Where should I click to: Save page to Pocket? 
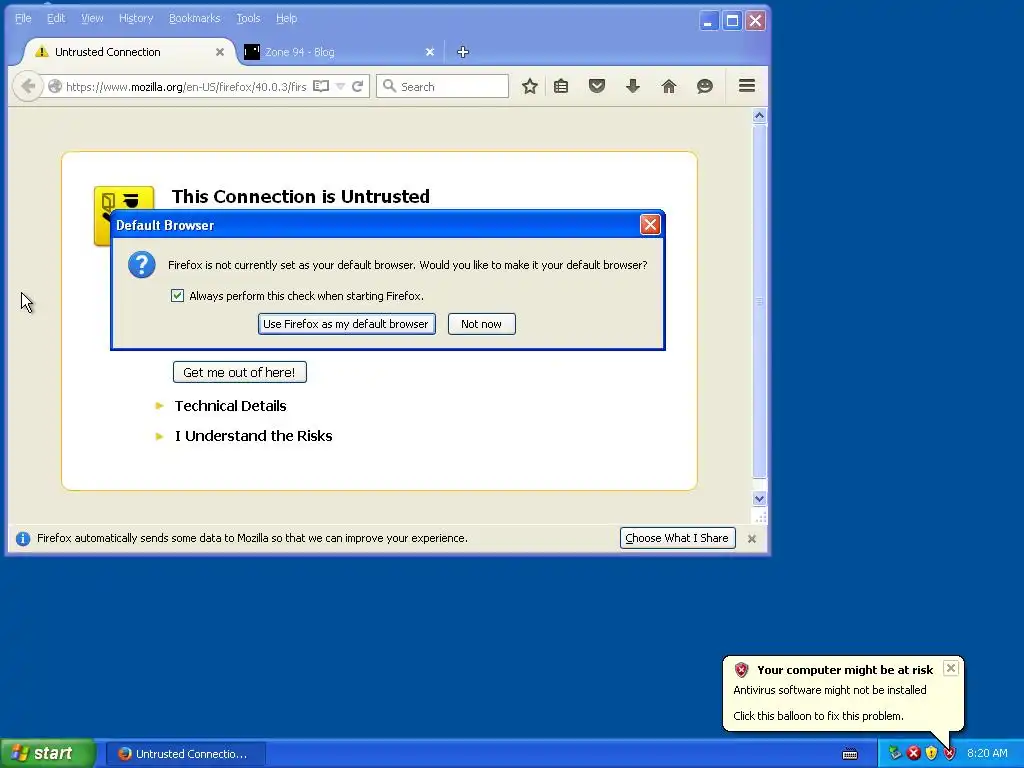coord(597,86)
